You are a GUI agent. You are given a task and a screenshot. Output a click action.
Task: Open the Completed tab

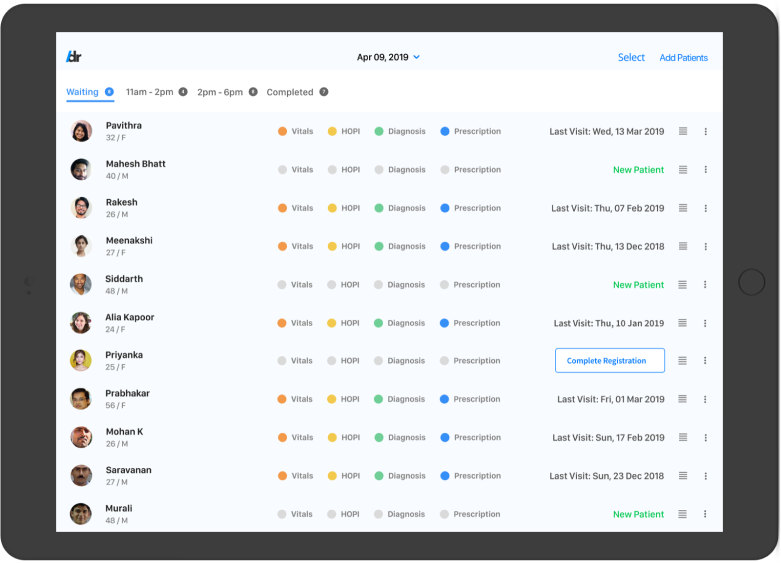coord(289,92)
